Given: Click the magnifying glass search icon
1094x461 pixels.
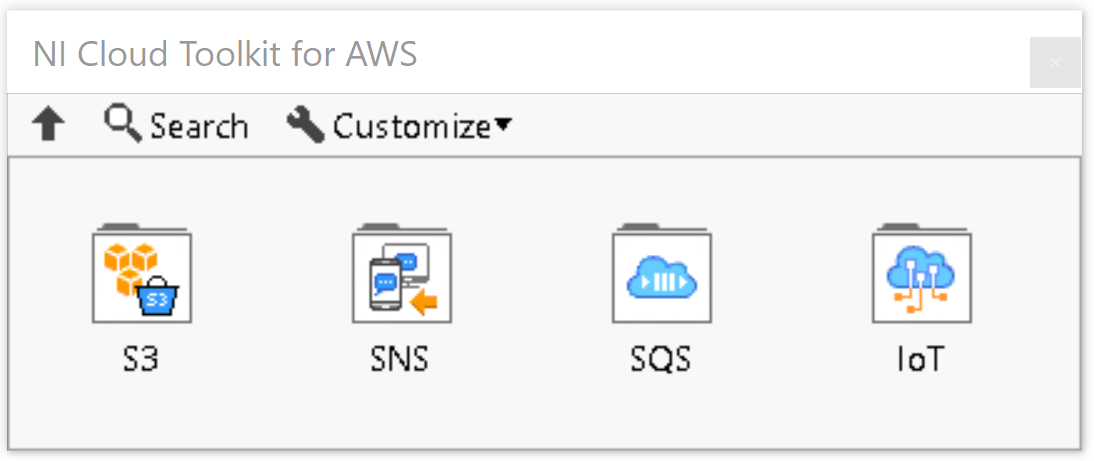Looking at the screenshot, I should coord(123,124).
